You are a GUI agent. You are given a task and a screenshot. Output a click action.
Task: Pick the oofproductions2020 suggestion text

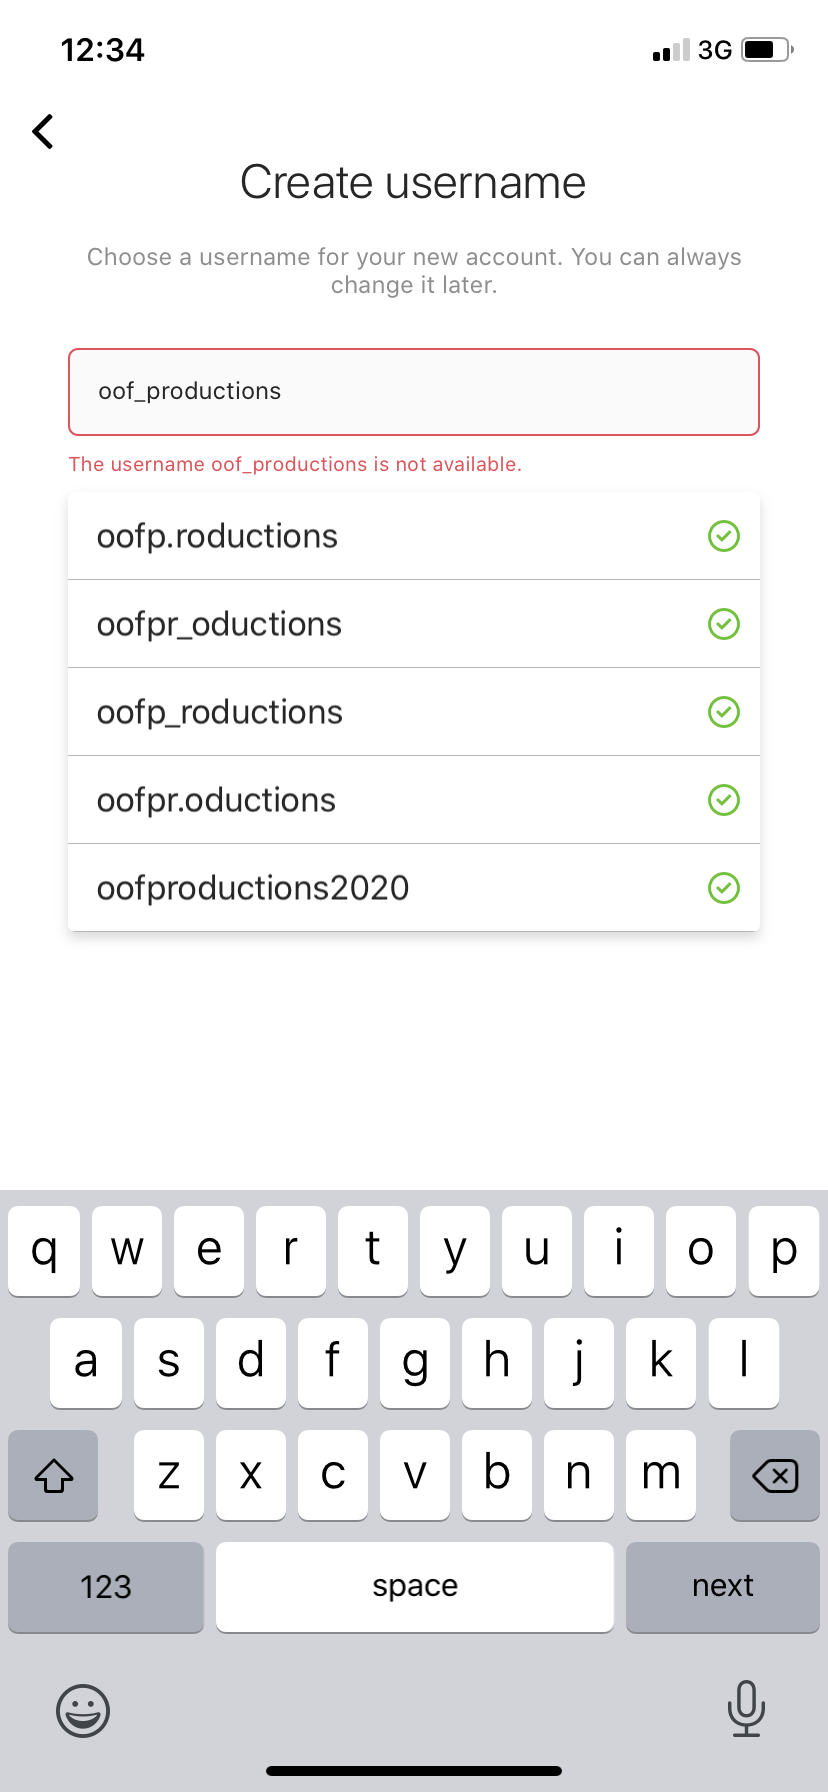pos(253,888)
